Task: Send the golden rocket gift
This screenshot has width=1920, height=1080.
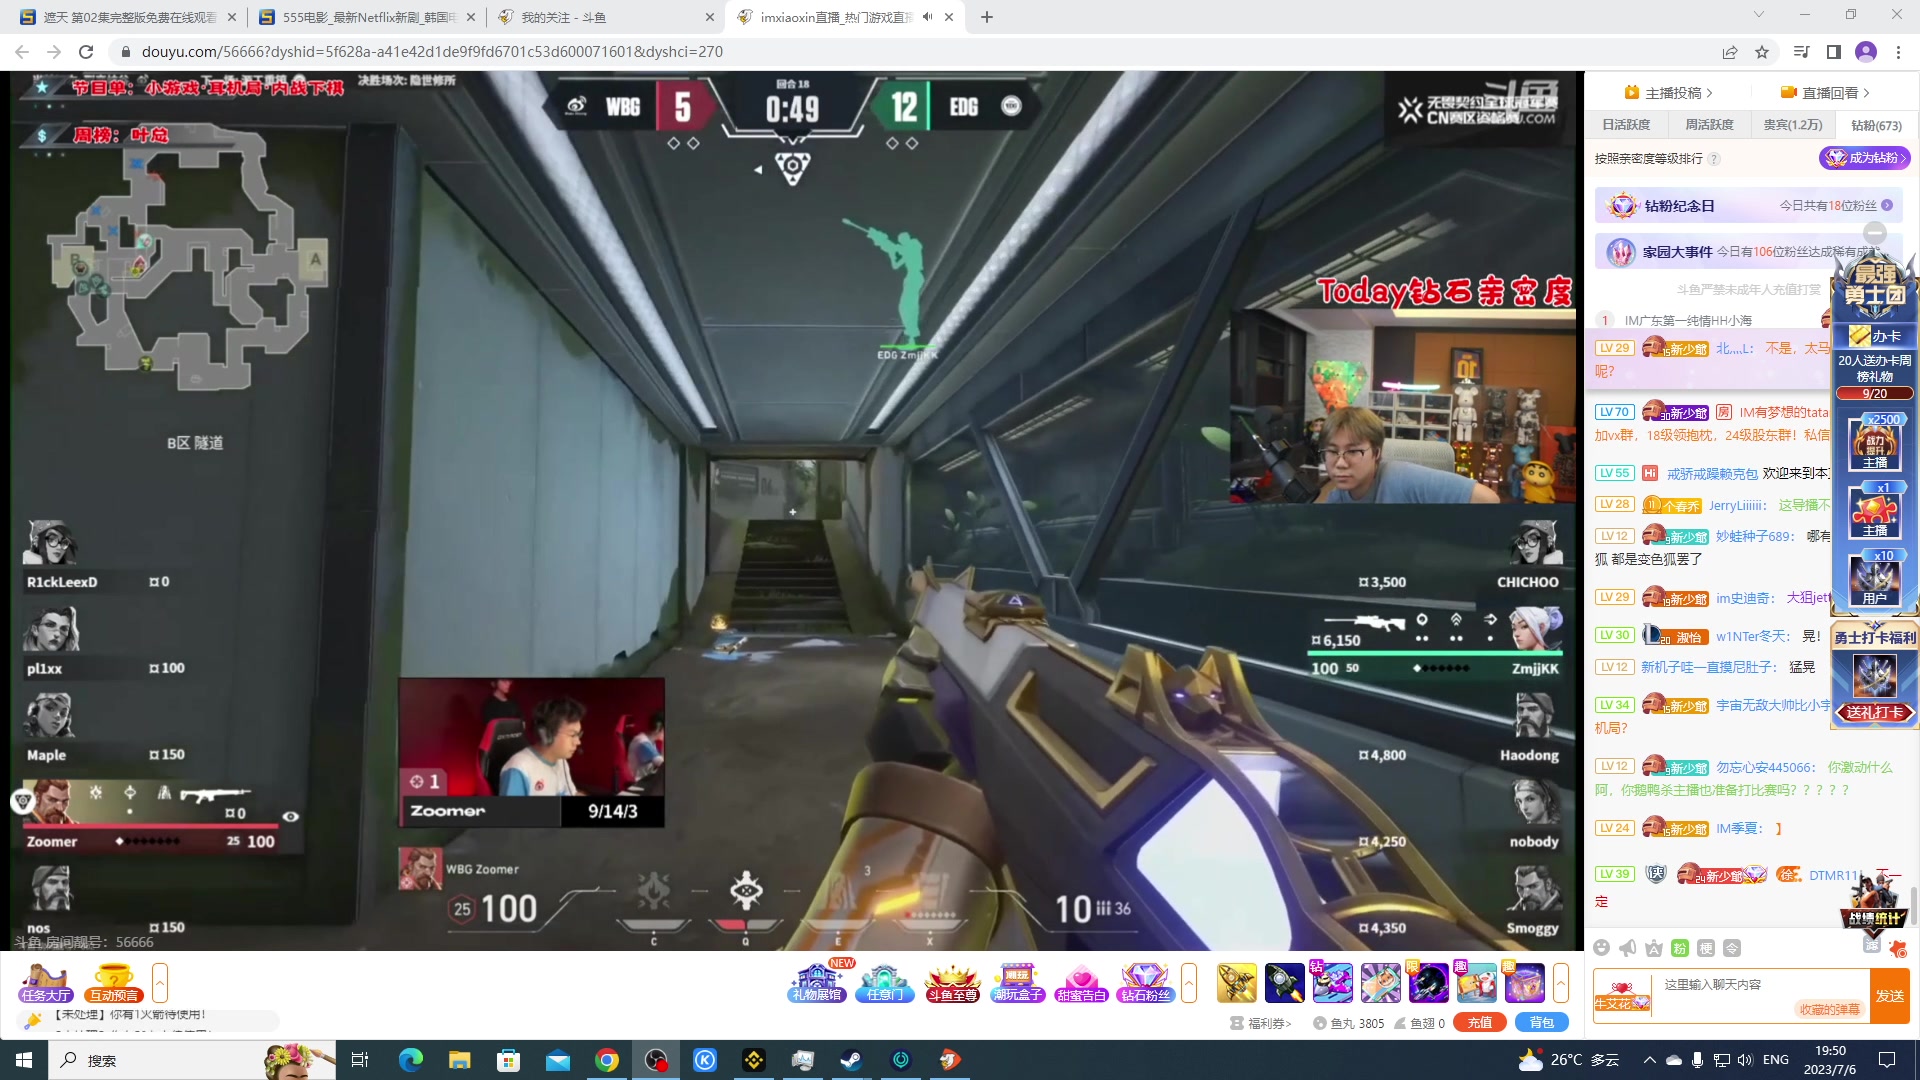Action: [1237, 983]
